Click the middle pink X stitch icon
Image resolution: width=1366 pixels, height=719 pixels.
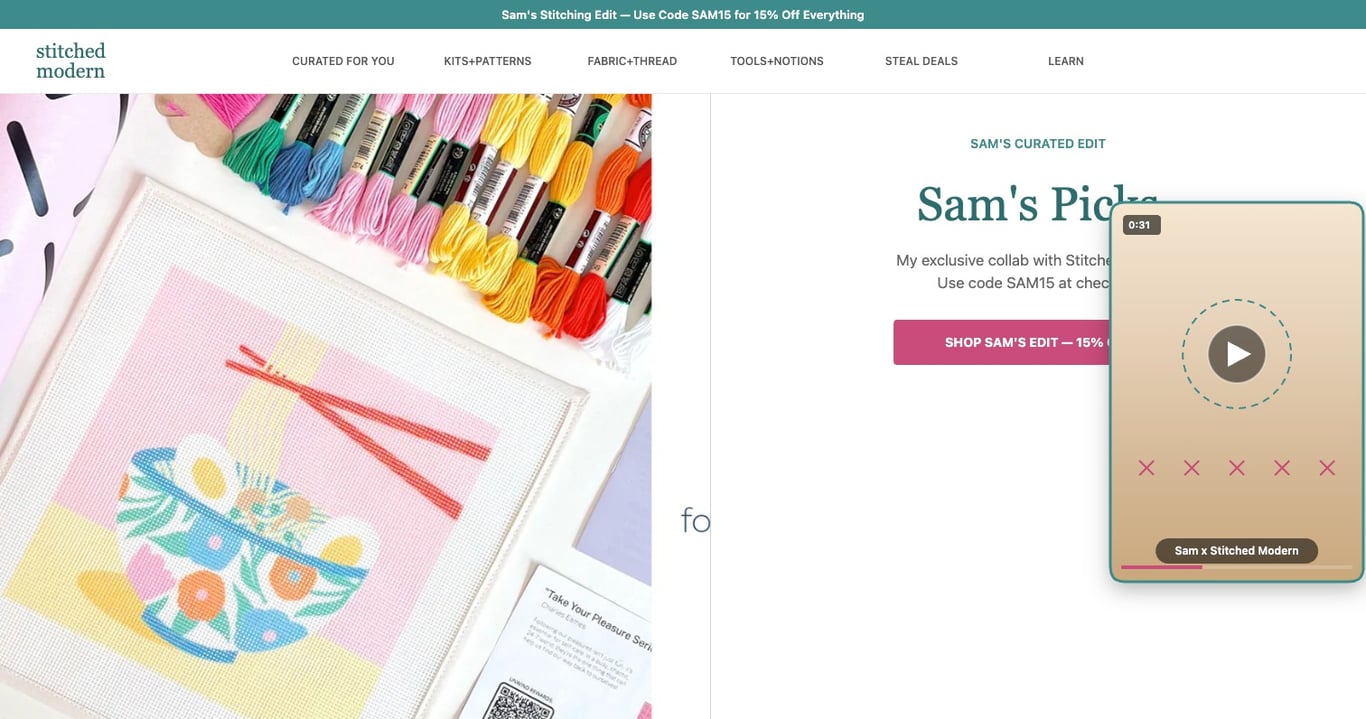[1237, 468]
